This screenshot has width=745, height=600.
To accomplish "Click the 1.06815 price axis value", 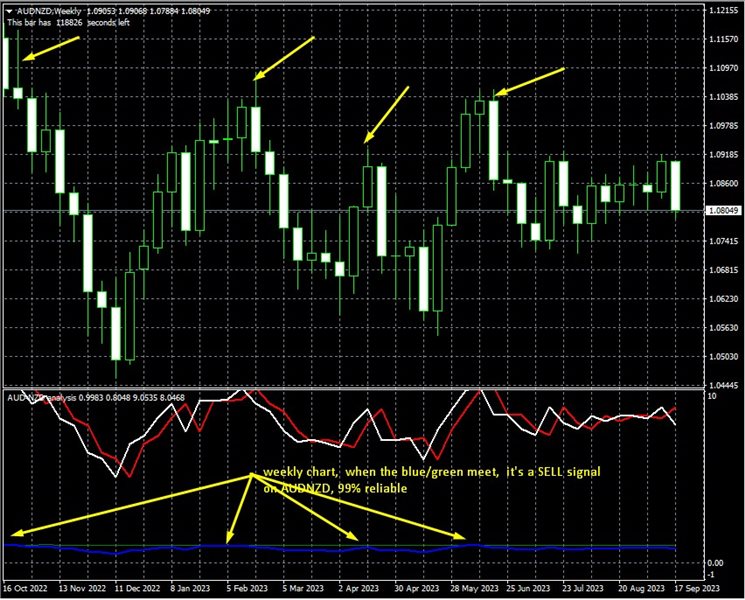I will click(723, 270).
